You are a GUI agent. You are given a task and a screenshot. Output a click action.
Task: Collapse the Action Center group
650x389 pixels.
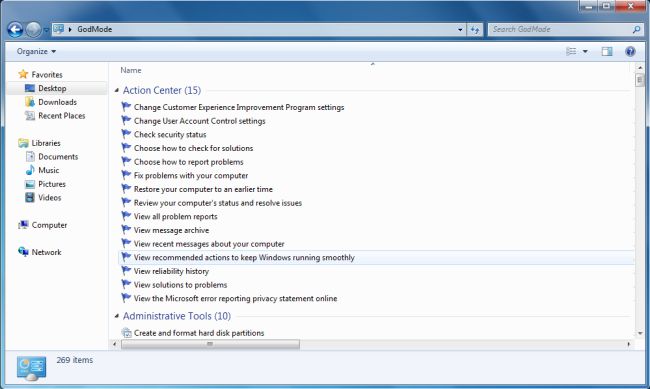(116, 90)
